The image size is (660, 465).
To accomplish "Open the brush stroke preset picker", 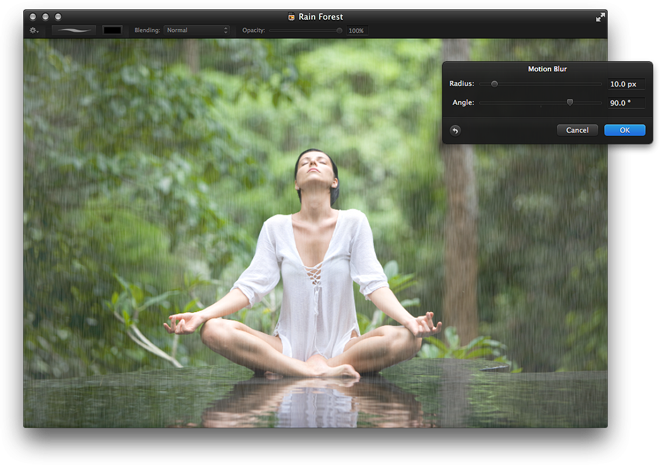I will click(74, 30).
